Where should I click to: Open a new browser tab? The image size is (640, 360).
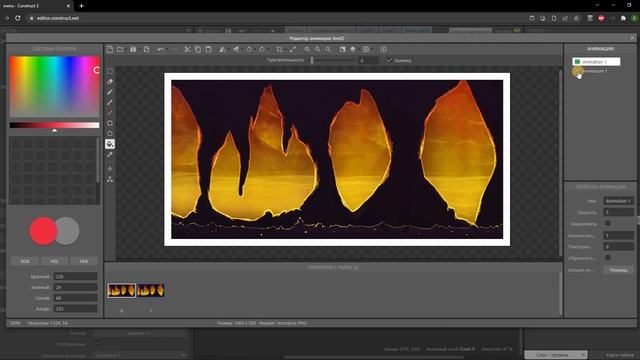81,6
